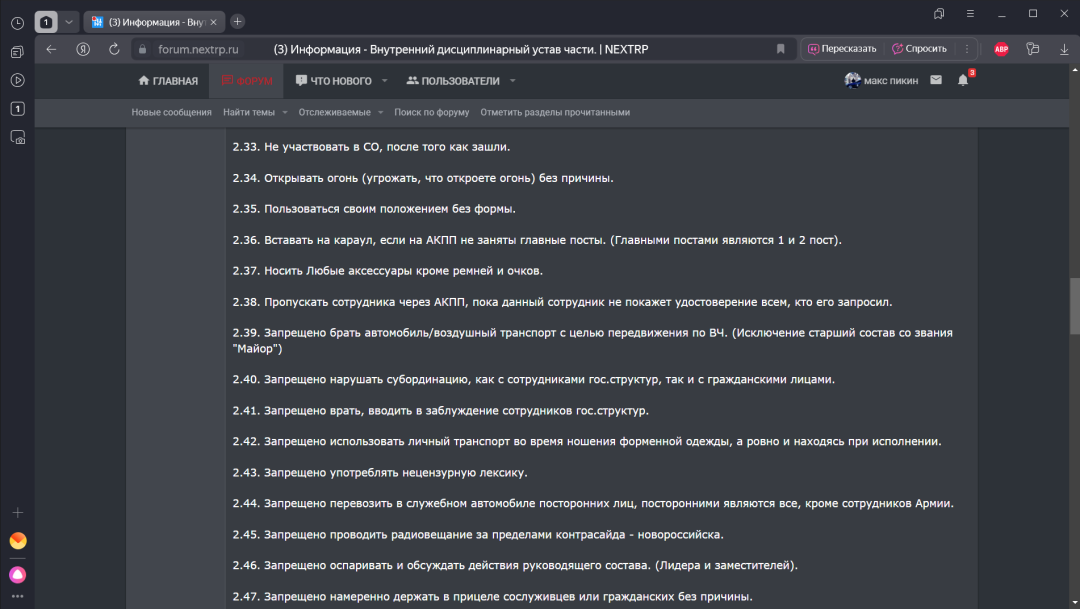
Task: Reload the page with the refresh icon
Action: pyautogui.click(x=114, y=49)
